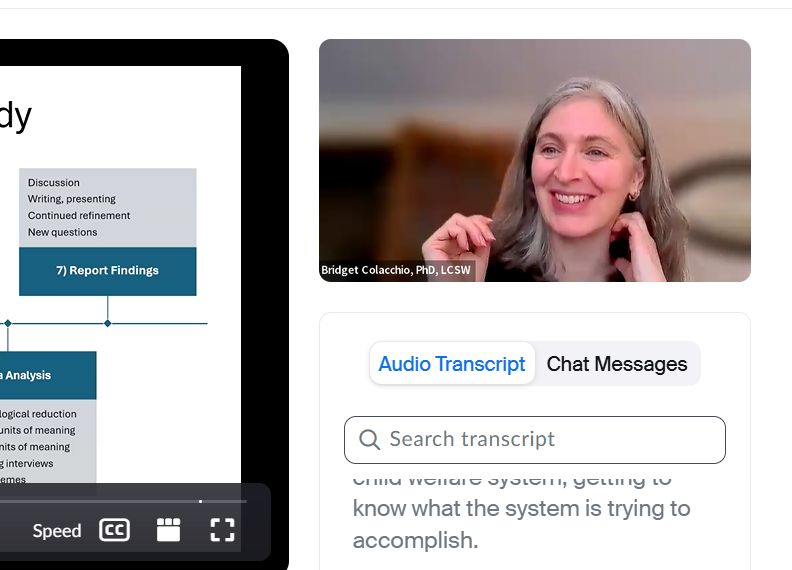Select the speaker video of Bridget Colacchio
This screenshot has width=792, height=570.
tap(535, 160)
